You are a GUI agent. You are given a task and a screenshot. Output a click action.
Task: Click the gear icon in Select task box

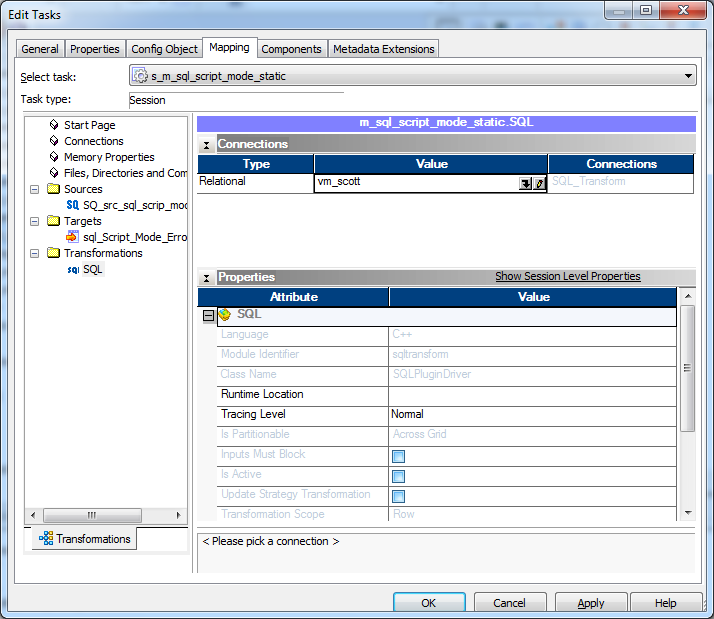pyautogui.click(x=140, y=76)
